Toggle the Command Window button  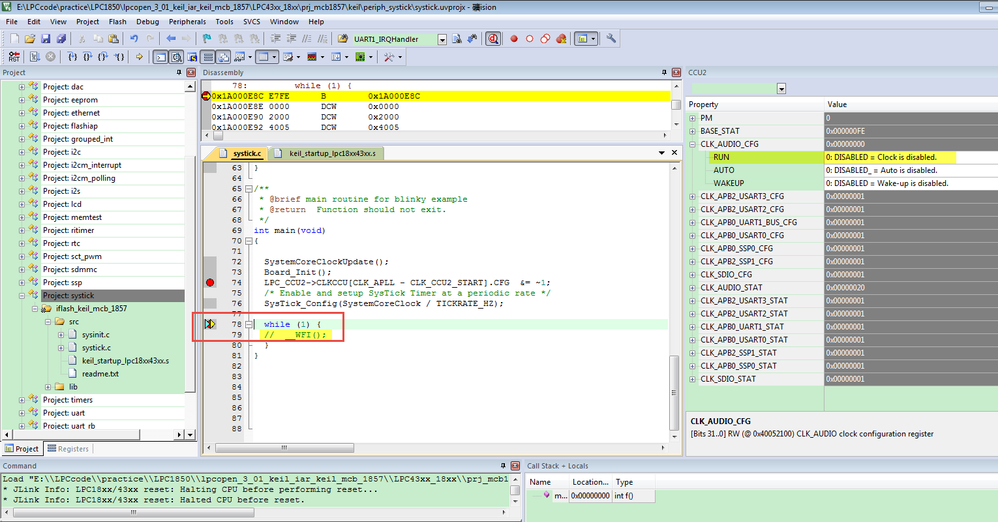(161, 57)
